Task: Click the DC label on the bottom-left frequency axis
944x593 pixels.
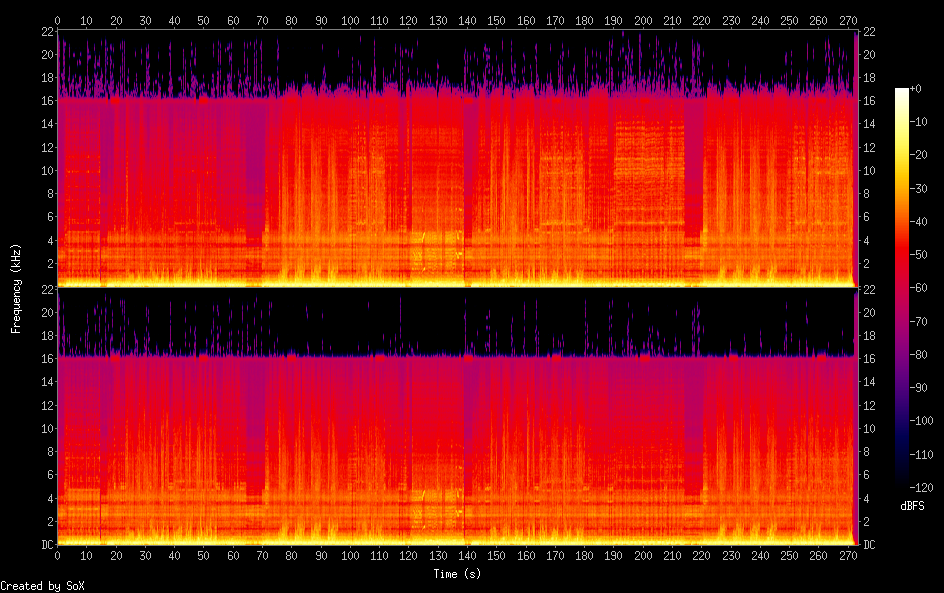Action: (44, 545)
